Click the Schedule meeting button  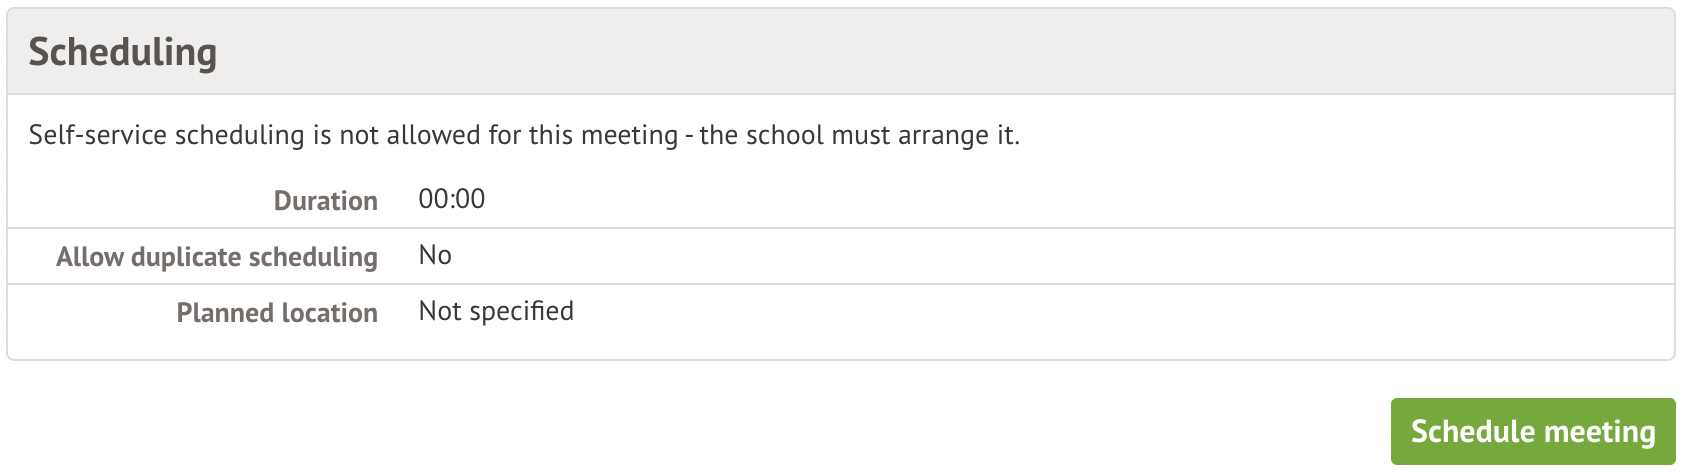(x=1532, y=431)
